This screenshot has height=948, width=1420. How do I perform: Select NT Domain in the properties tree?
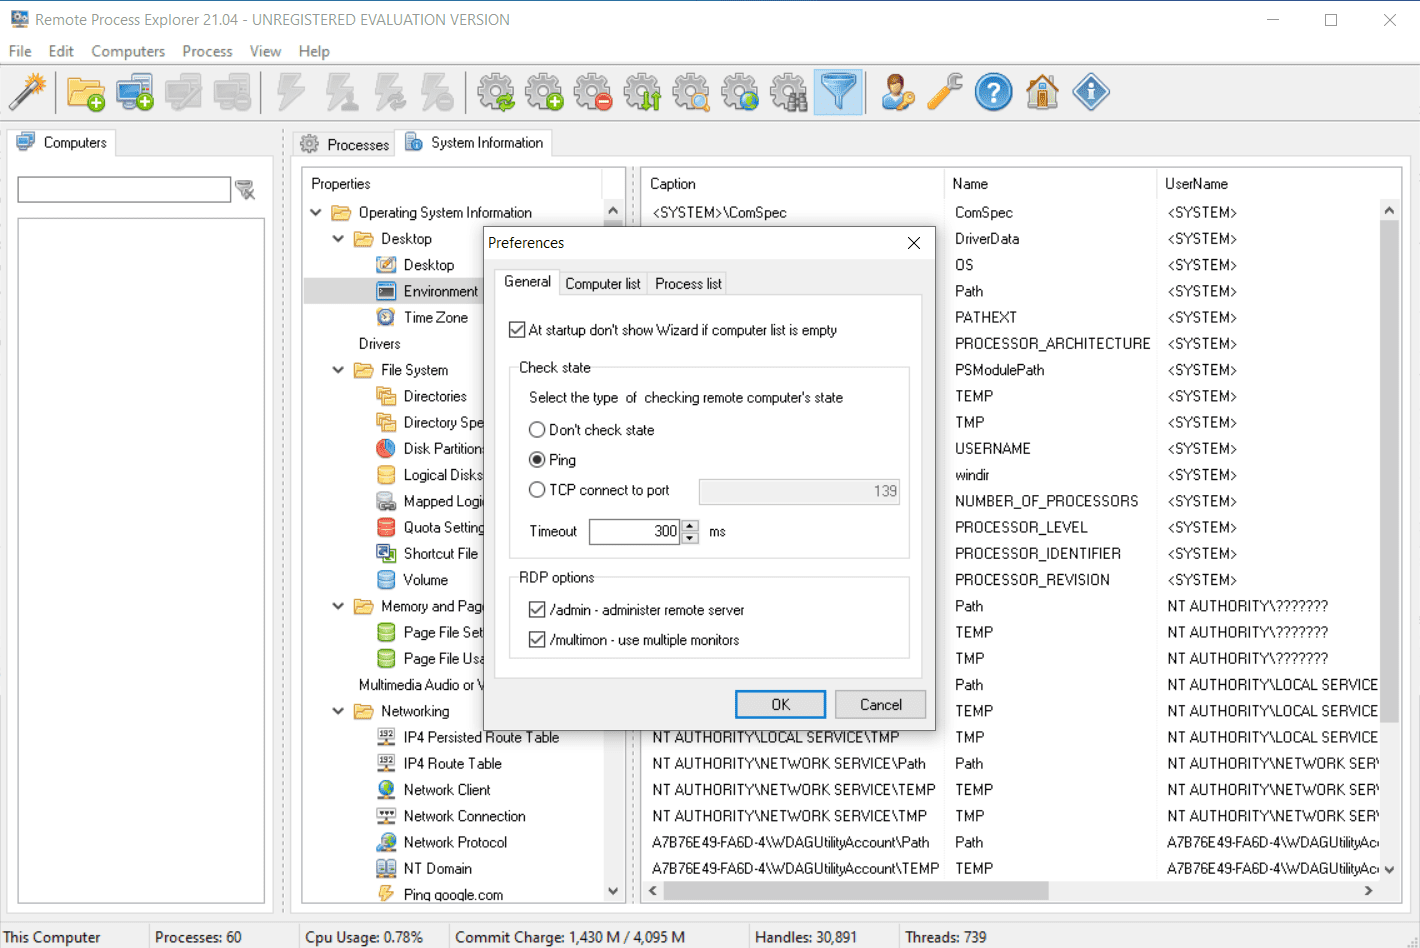point(437,869)
